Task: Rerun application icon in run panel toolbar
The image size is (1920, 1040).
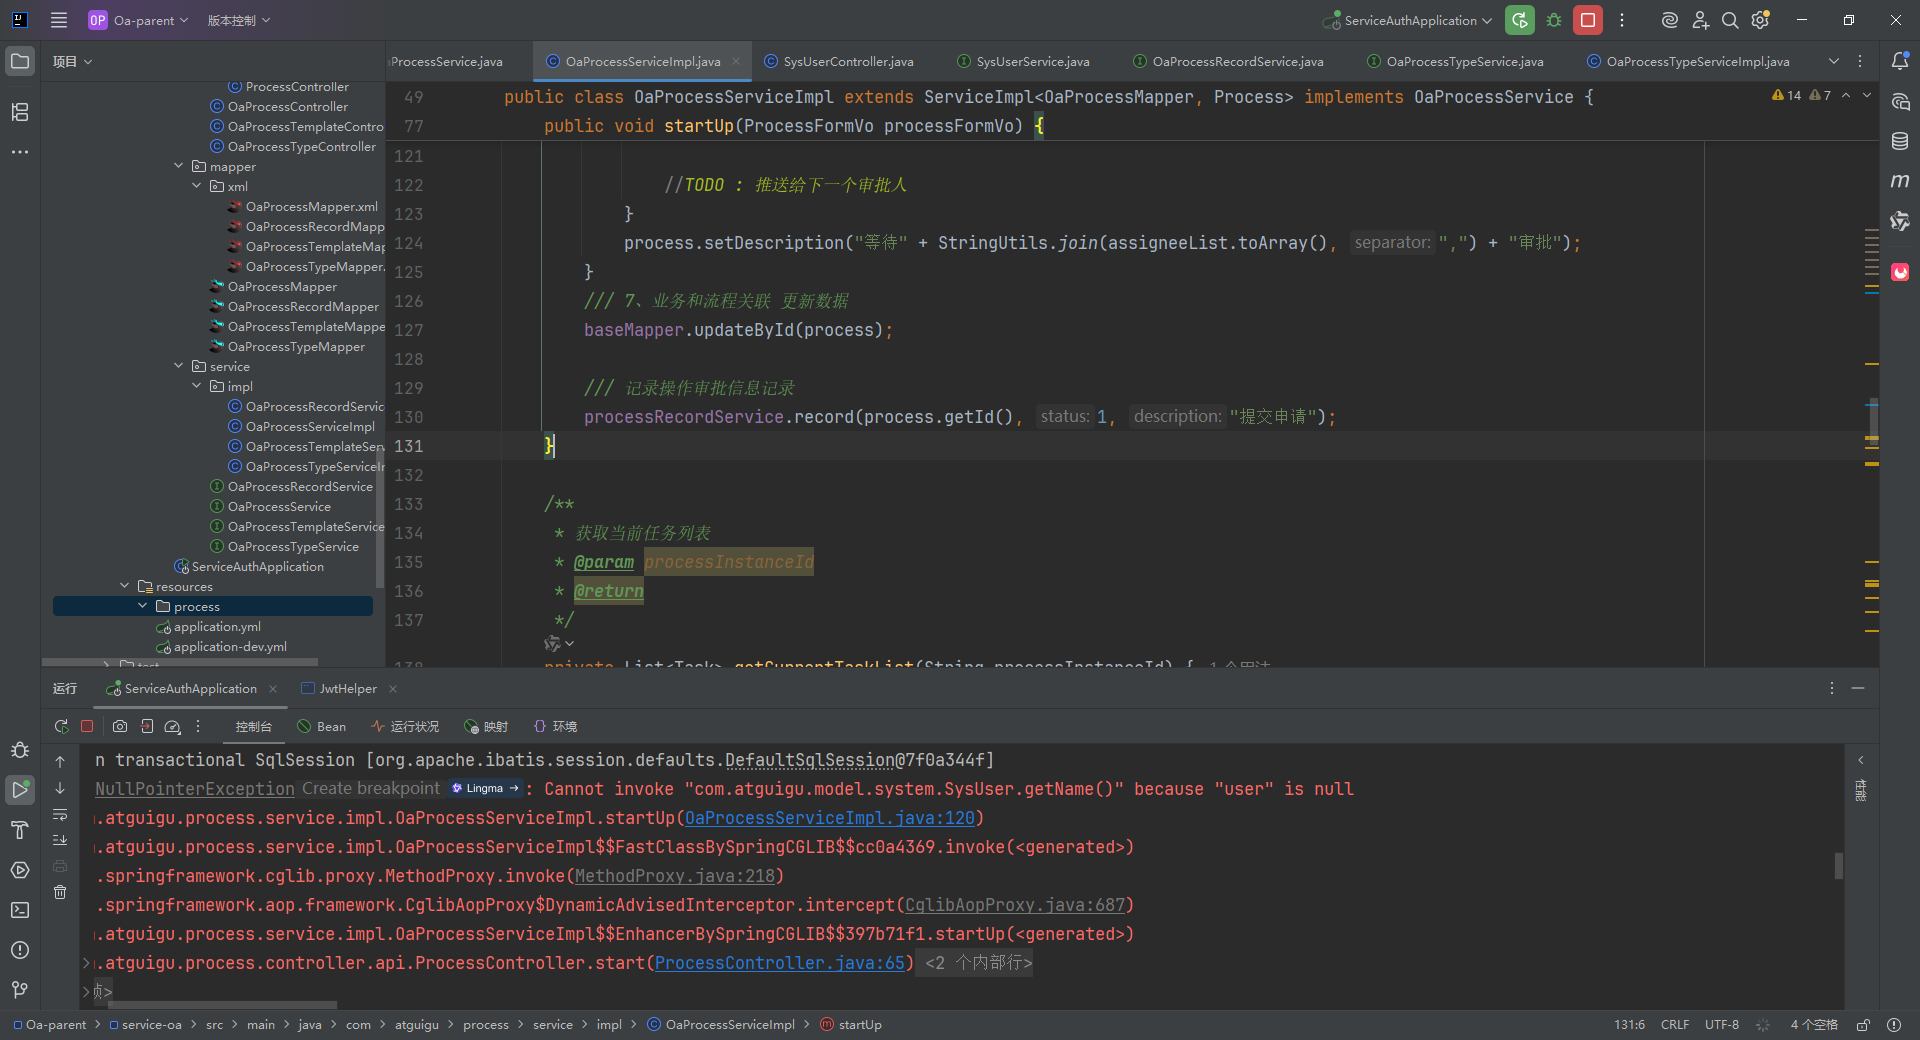Action: [x=61, y=727]
